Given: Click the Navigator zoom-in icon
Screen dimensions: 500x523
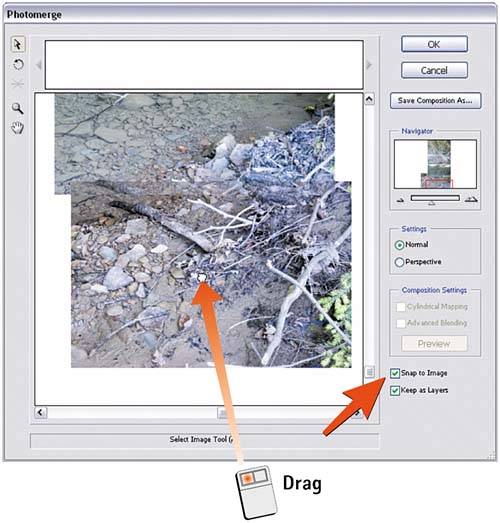Looking at the screenshot, I should click(x=471, y=200).
